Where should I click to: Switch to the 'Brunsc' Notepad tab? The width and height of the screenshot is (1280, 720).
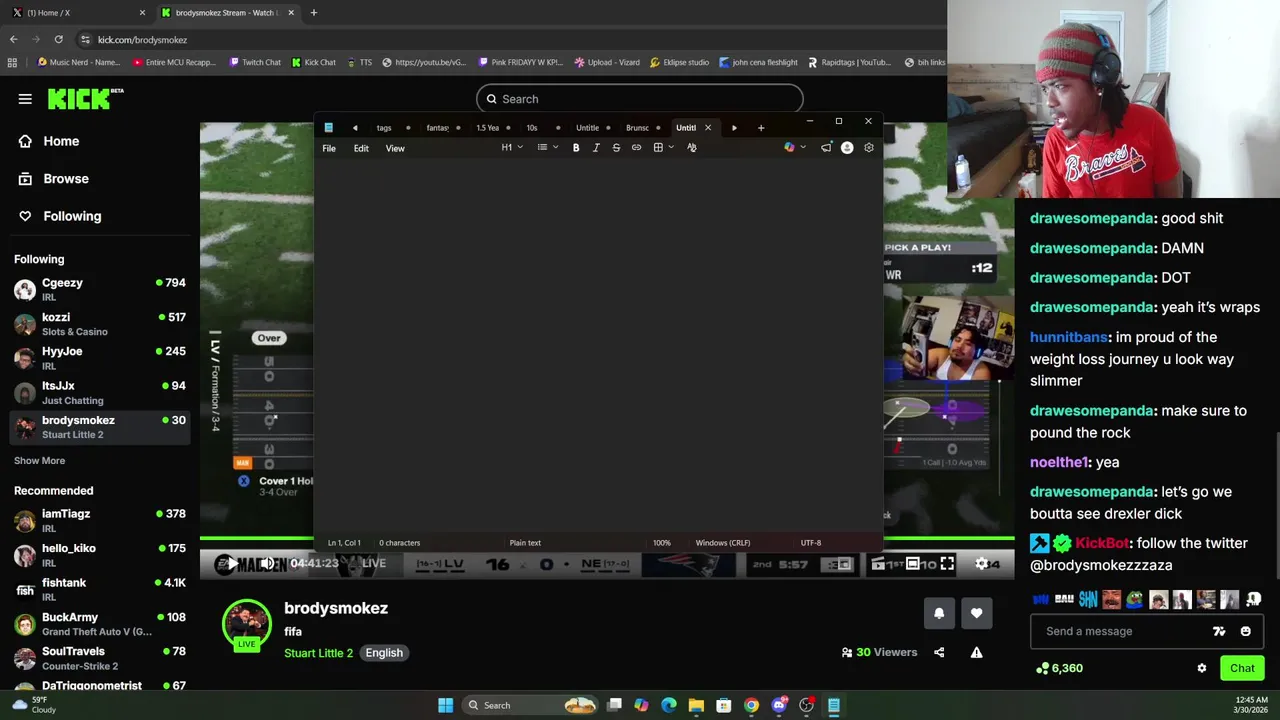pyautogui.click(x=643, y=128)
